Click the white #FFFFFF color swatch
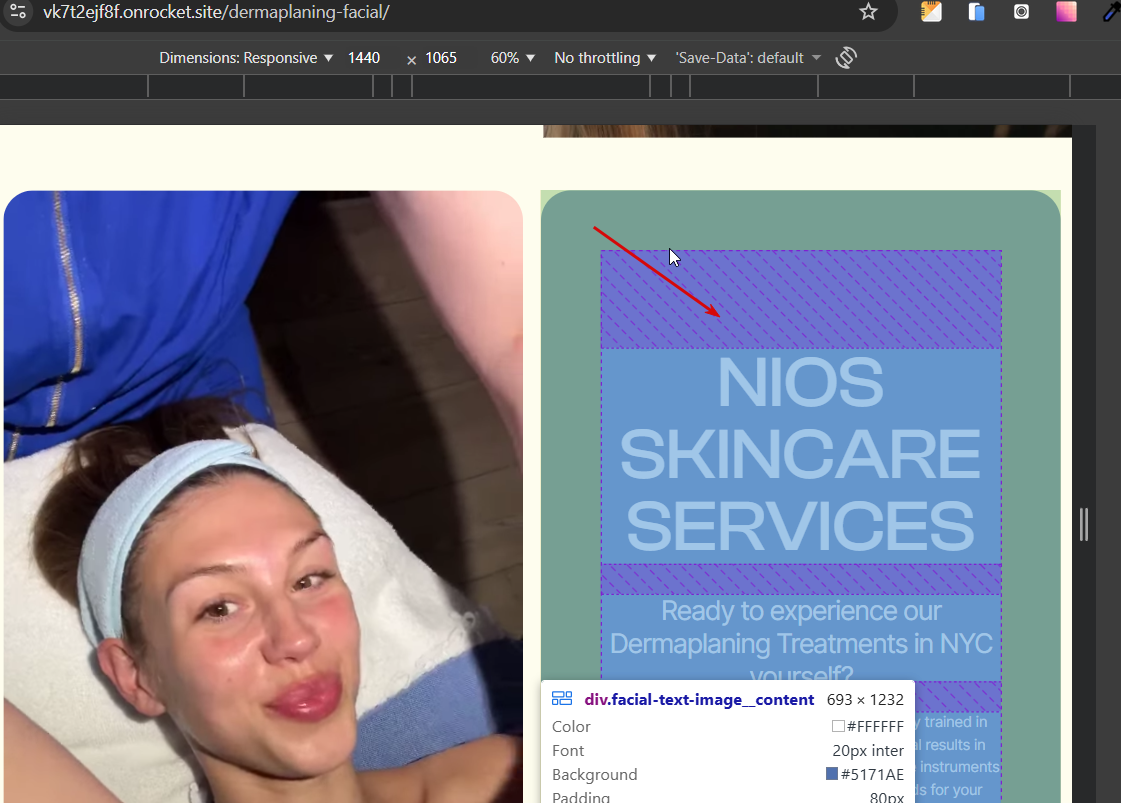This screenshot has width=1121, height=803. pyautogui.click(x=838, y=727)
